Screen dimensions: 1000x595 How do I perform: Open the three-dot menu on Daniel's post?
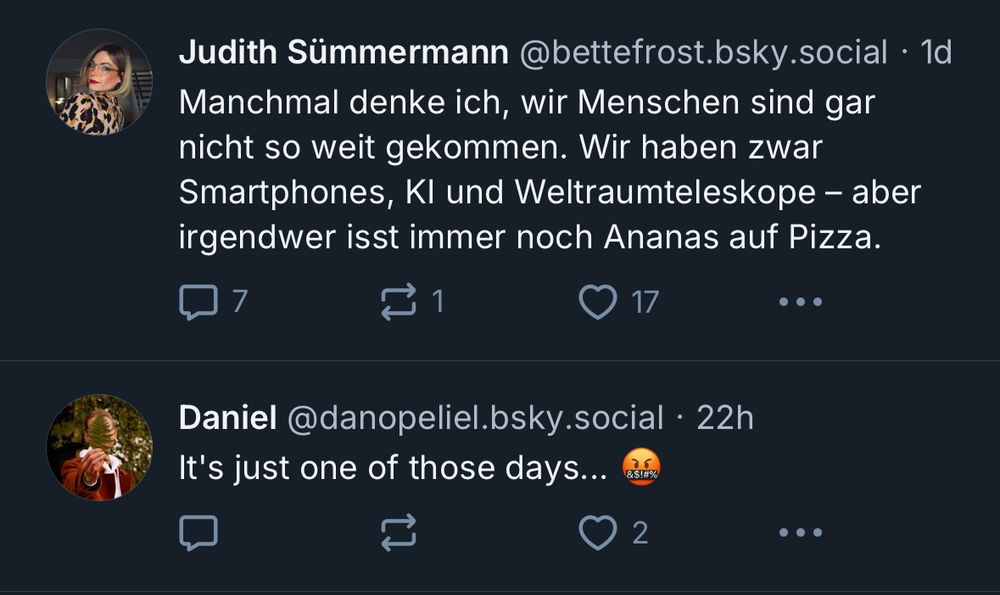tap(800, 533)
